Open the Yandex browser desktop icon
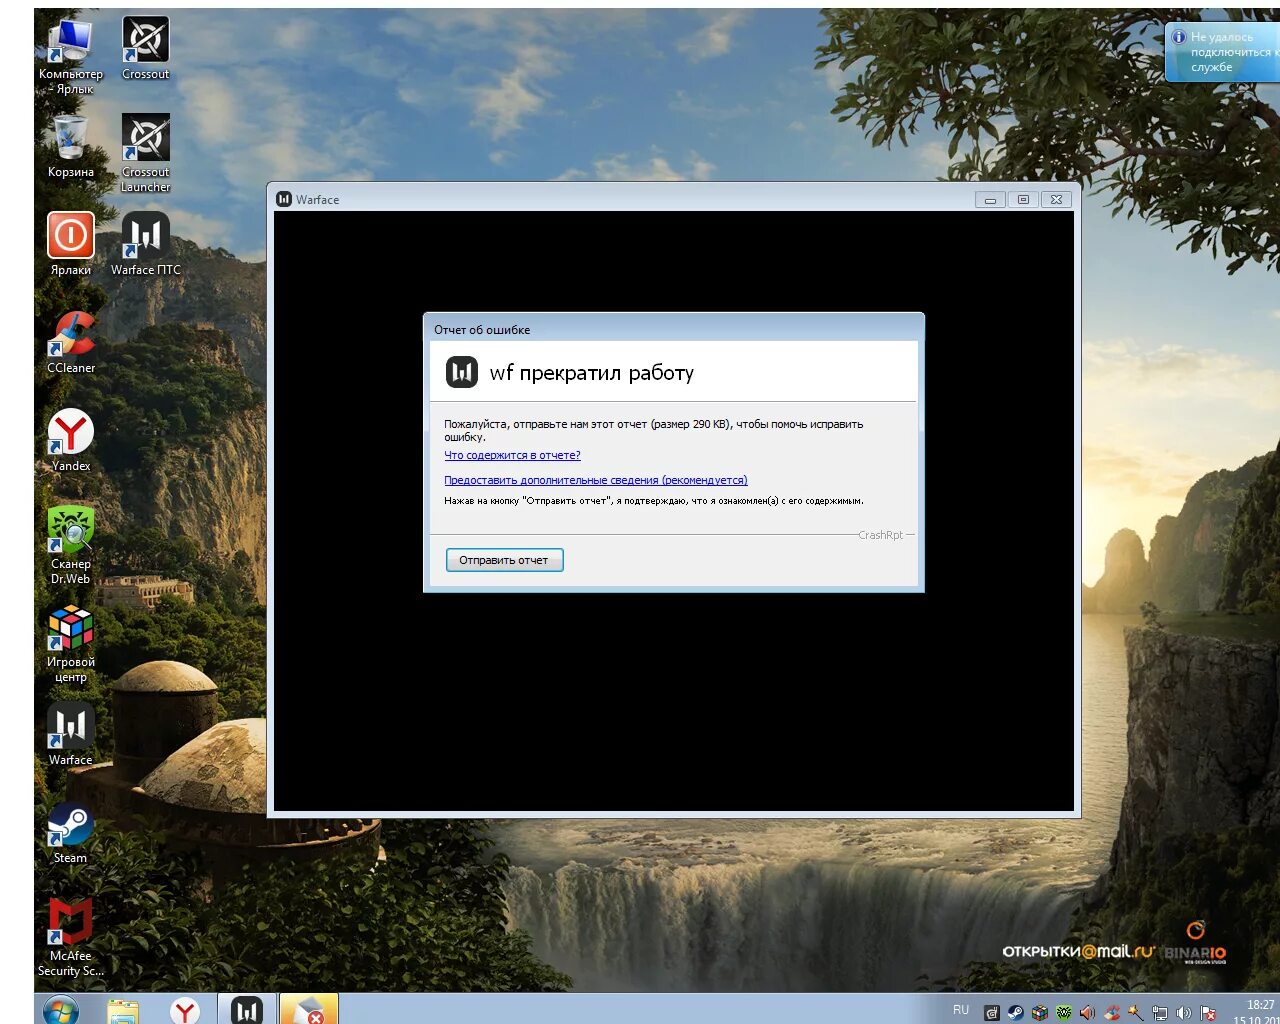Screen dimensions: 1280x1024 pos(70,440)
